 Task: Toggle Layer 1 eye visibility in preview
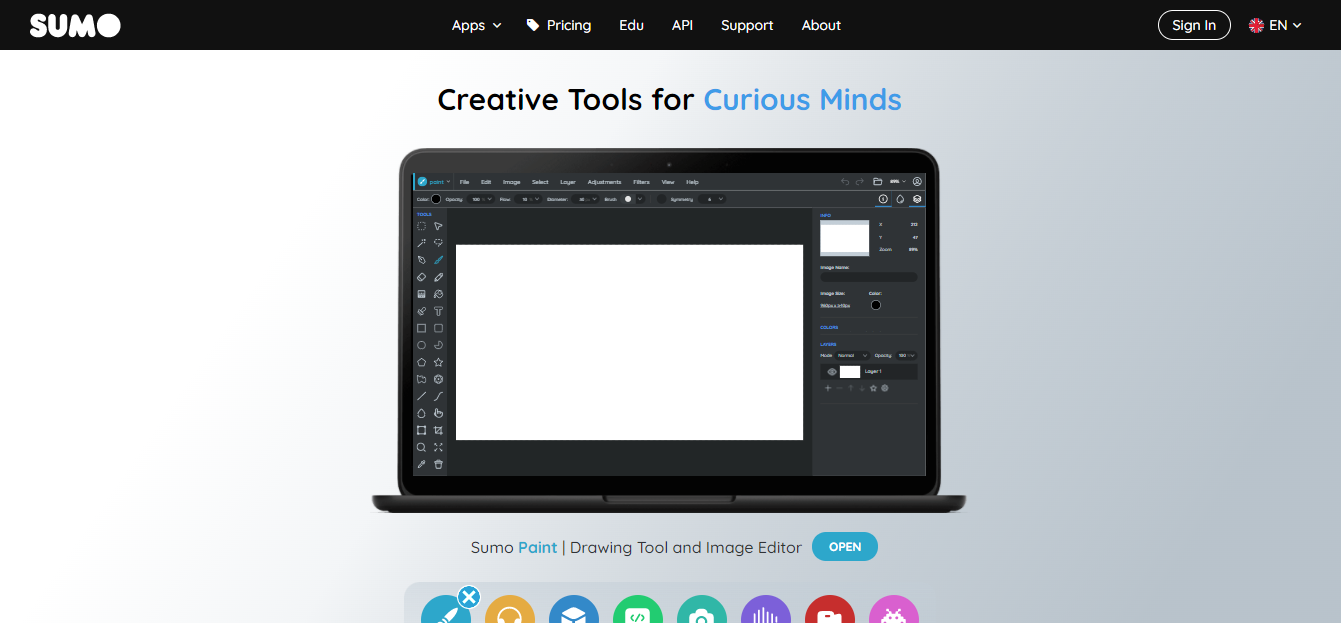[831, 372]
